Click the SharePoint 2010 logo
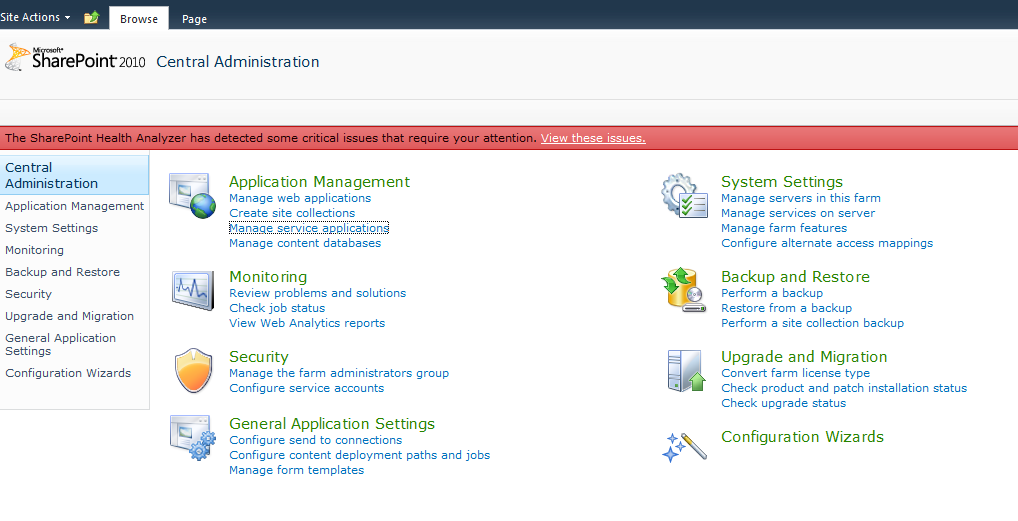 tap(75, 59)
